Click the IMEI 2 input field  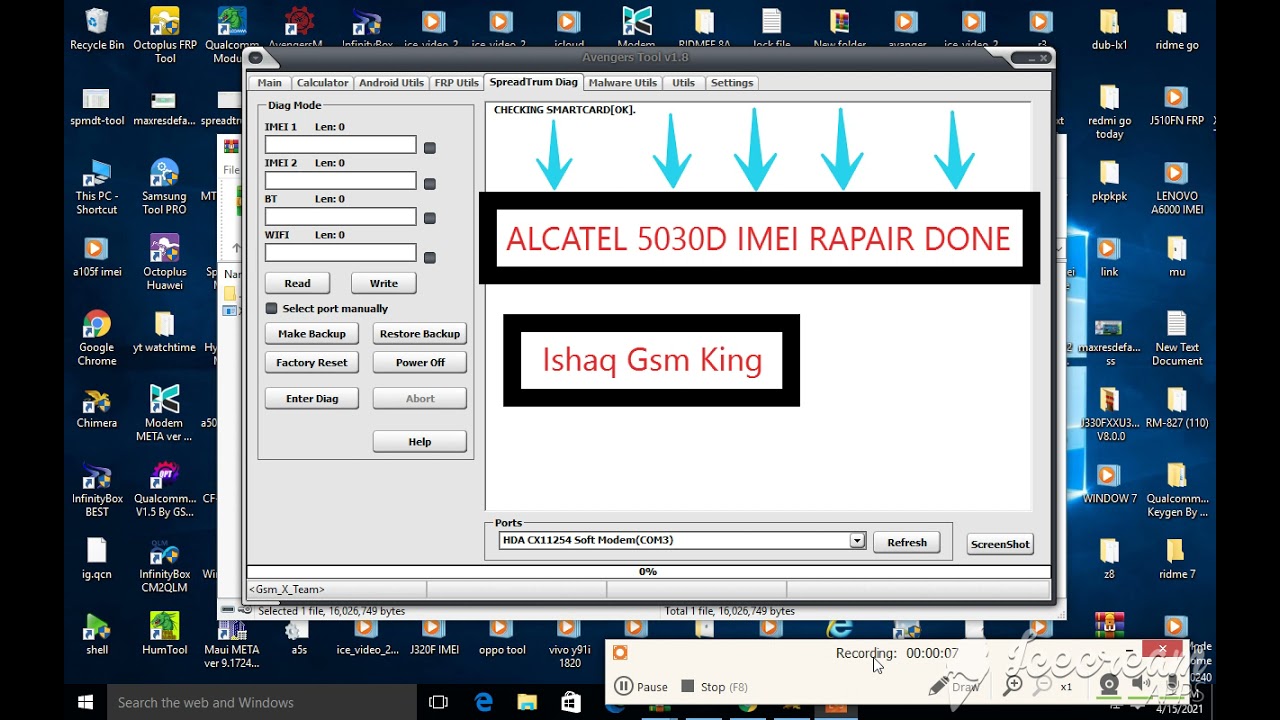[340, 181]
